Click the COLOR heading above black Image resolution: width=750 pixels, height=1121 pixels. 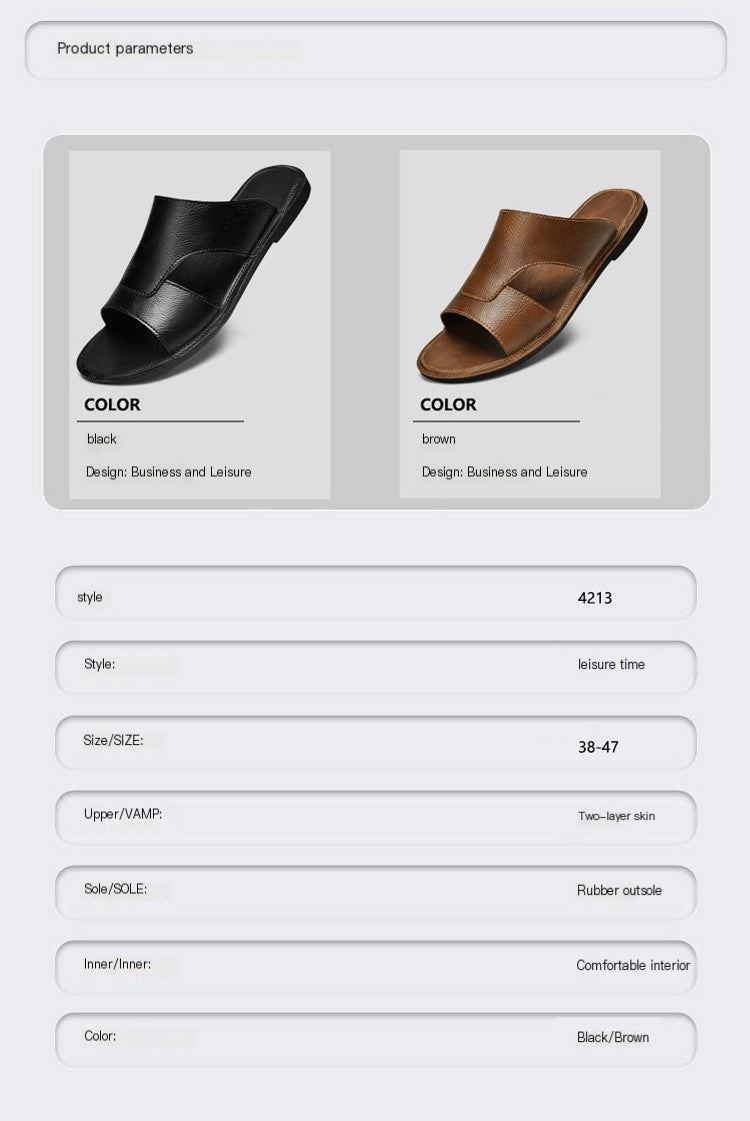click(112, 405)
